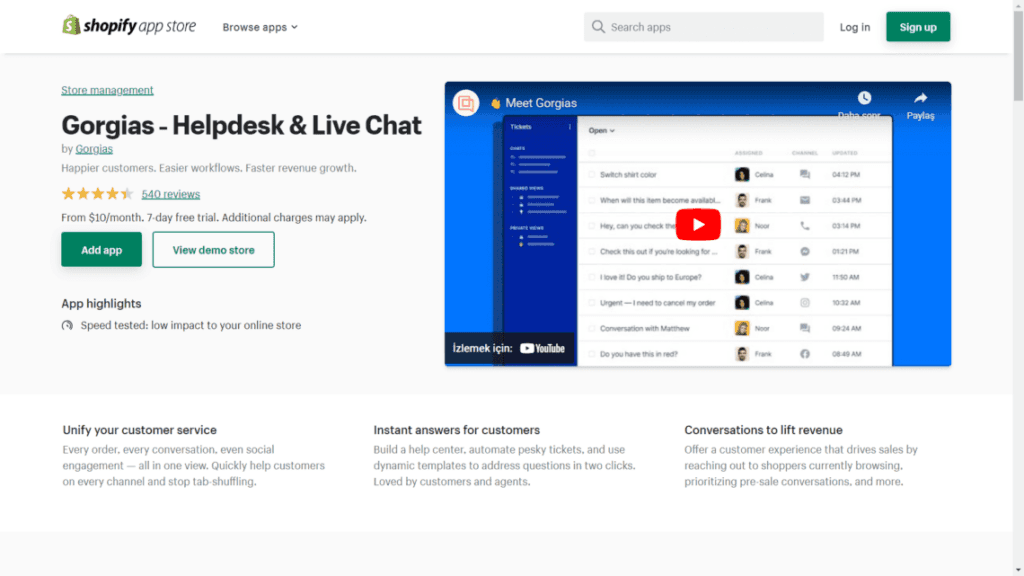Play the Meet Gorgias video

tap(699, 224)
